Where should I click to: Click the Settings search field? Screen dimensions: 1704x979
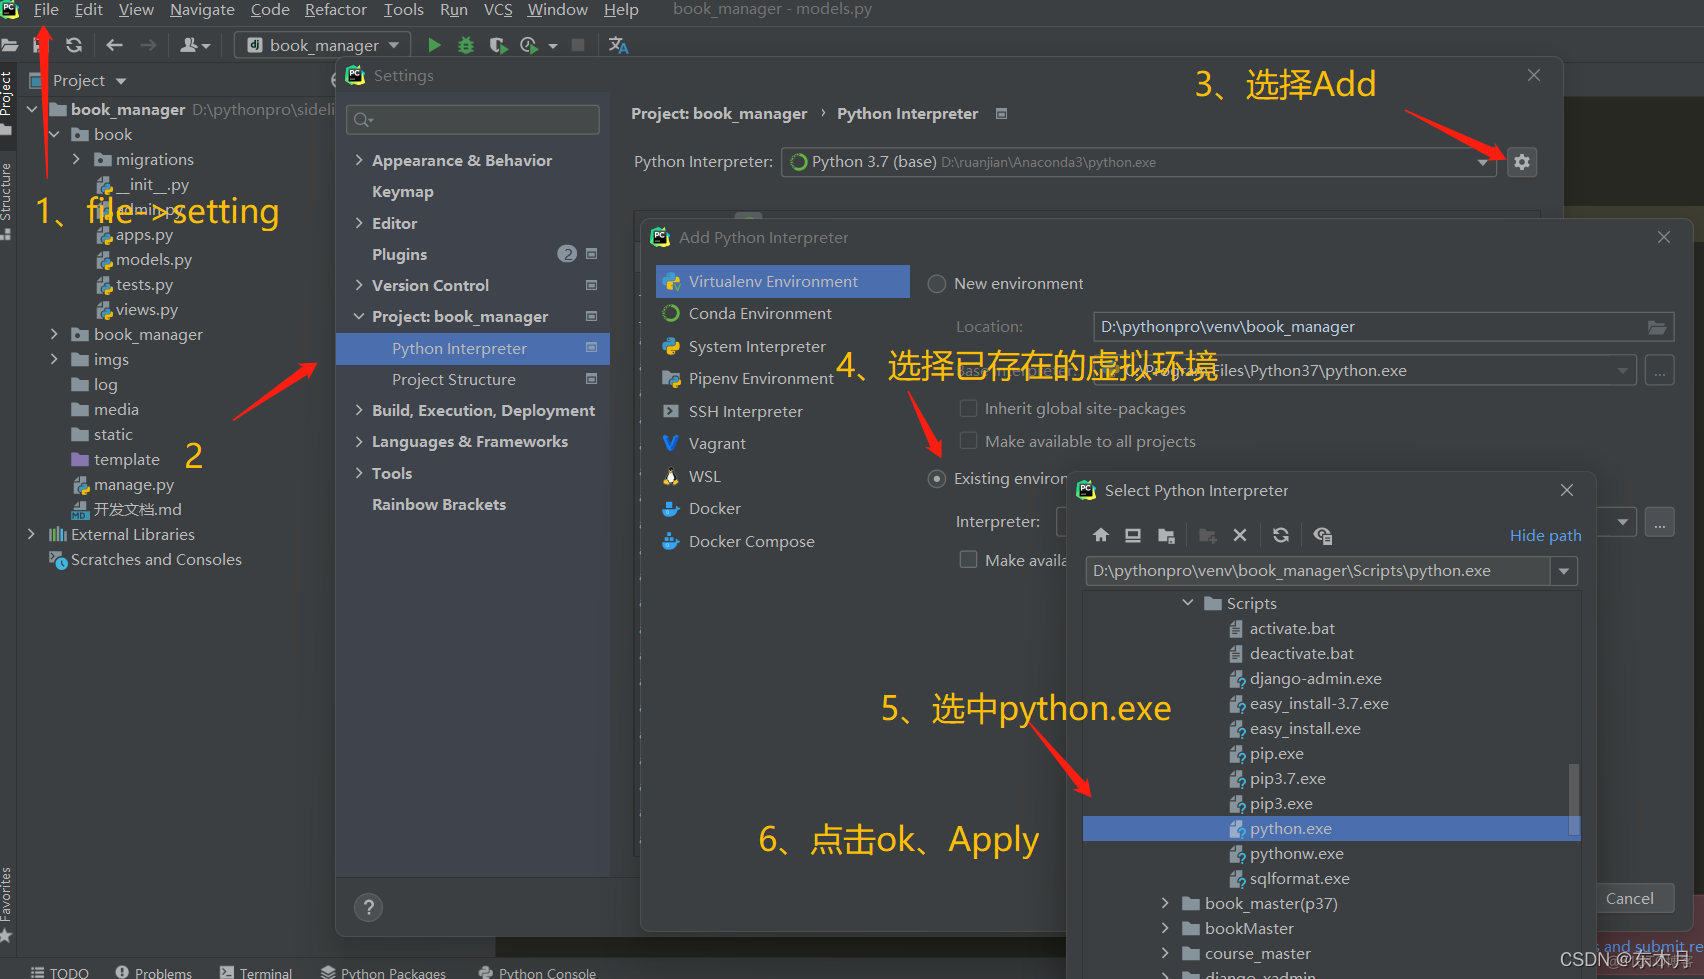[473, 120]
